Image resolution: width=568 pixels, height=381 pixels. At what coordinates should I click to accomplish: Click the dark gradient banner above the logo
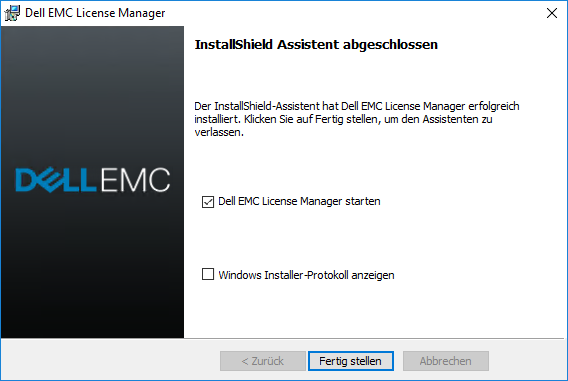point(92,91)
